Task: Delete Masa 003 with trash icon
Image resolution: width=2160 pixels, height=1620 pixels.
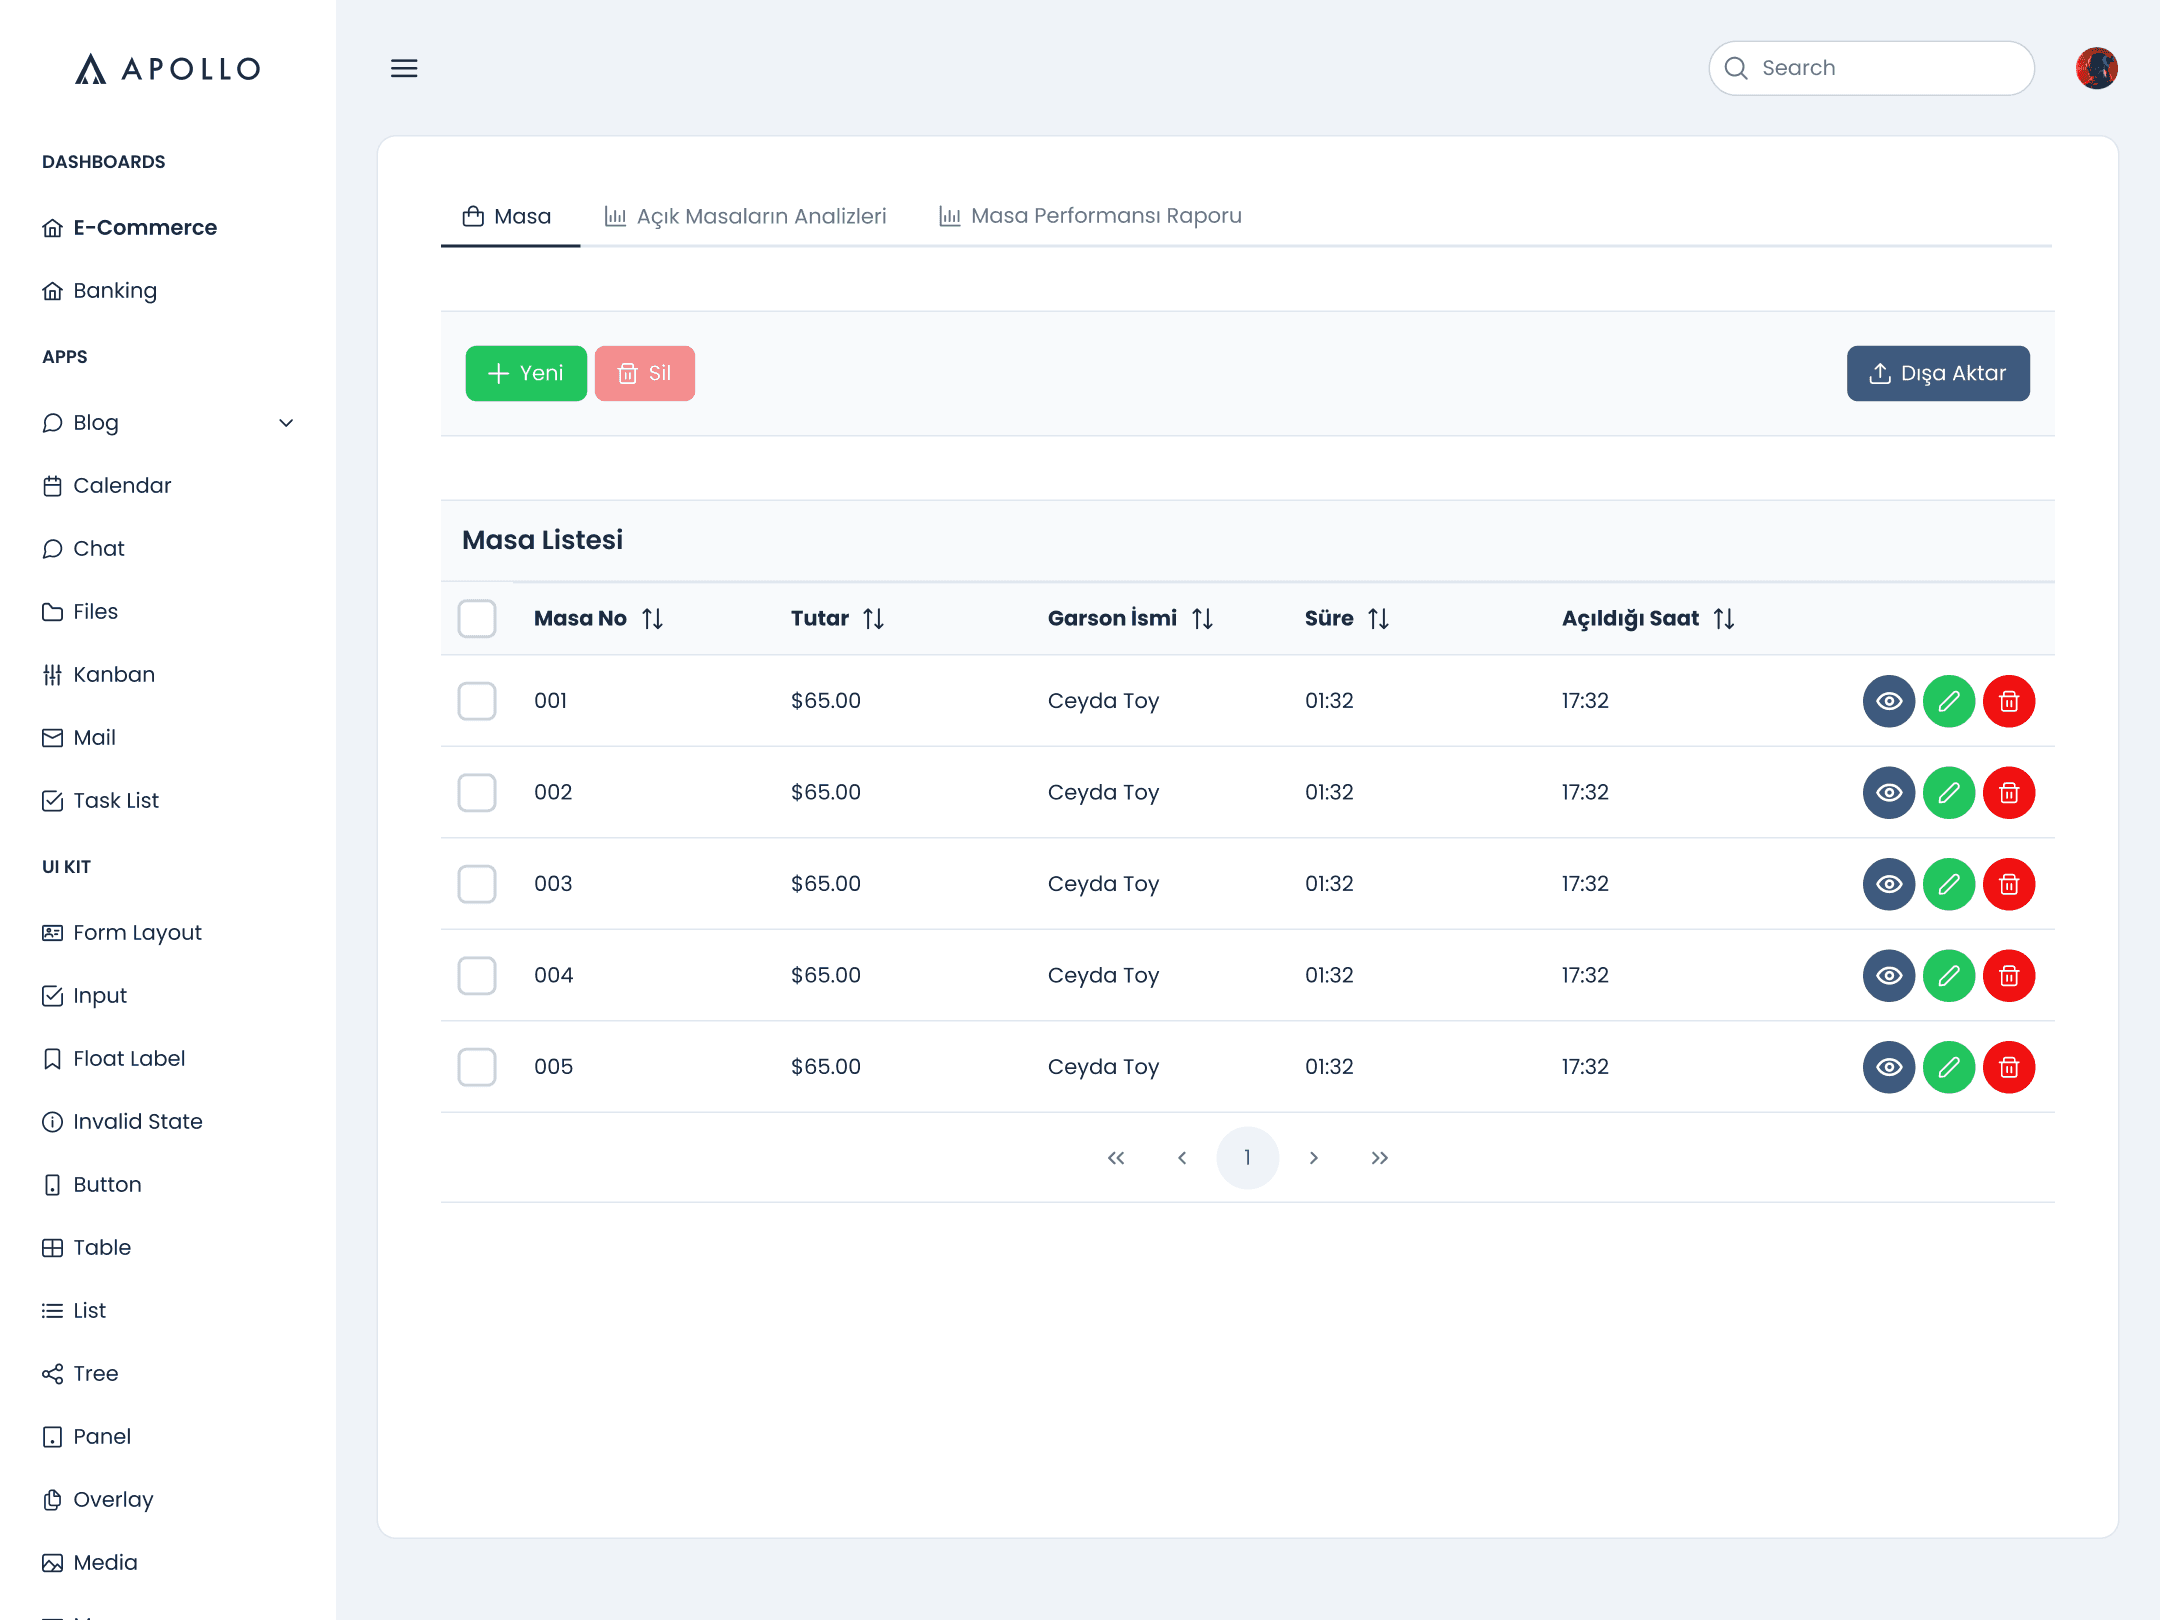Action: [2009, 884]
